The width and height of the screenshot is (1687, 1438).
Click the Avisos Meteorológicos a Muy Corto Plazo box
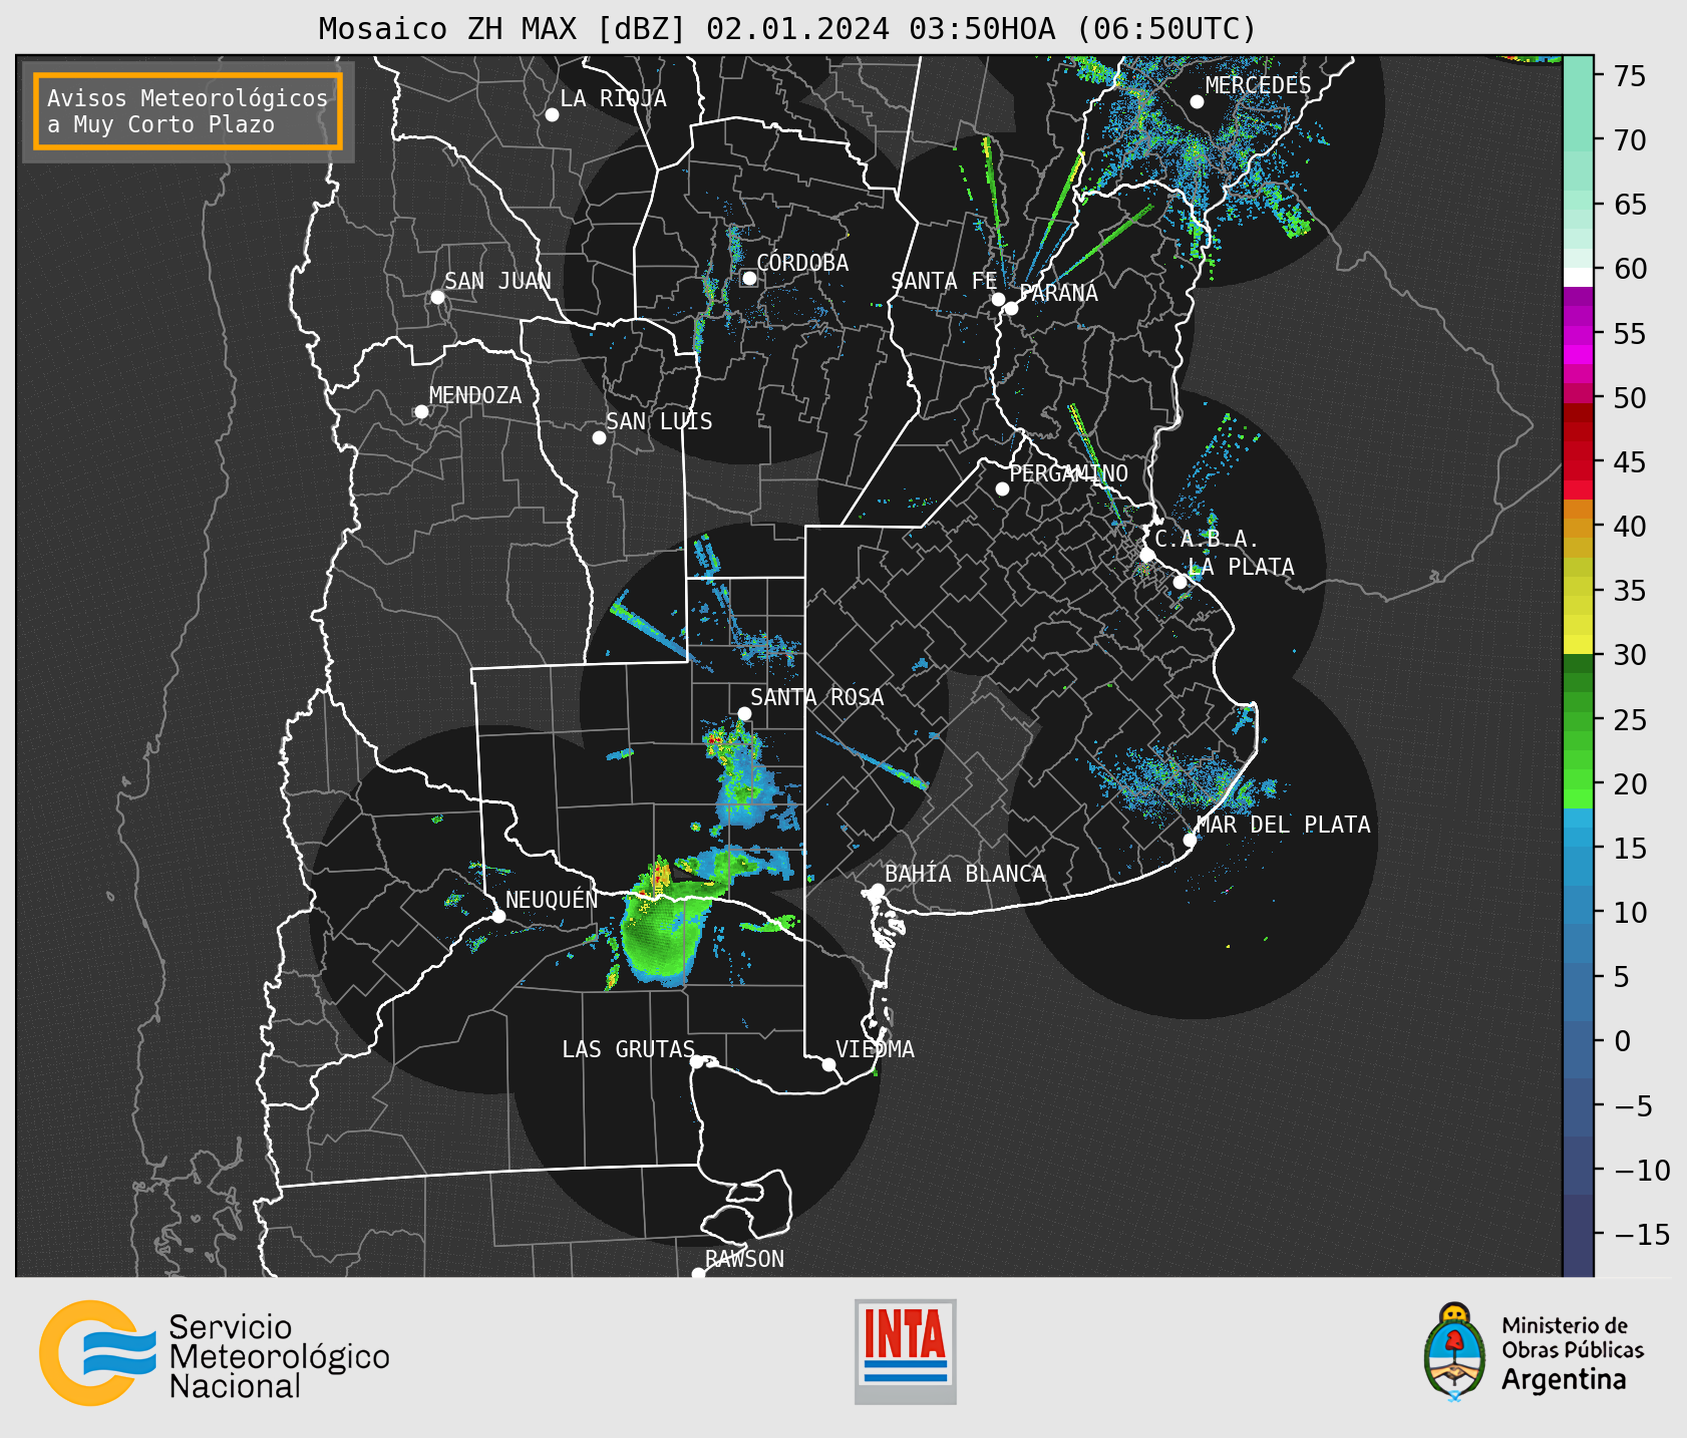point(188,111)
